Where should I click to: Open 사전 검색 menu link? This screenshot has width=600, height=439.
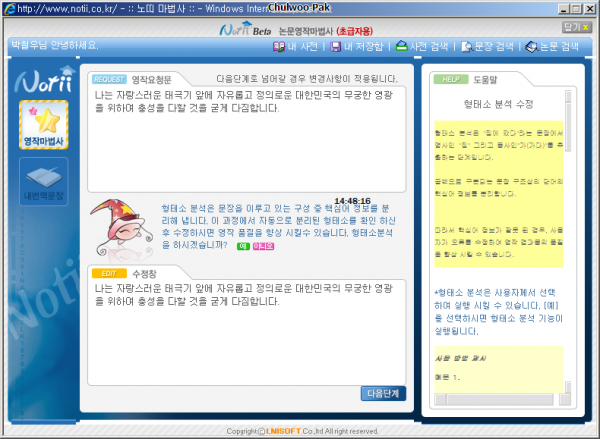coord(429,47)
